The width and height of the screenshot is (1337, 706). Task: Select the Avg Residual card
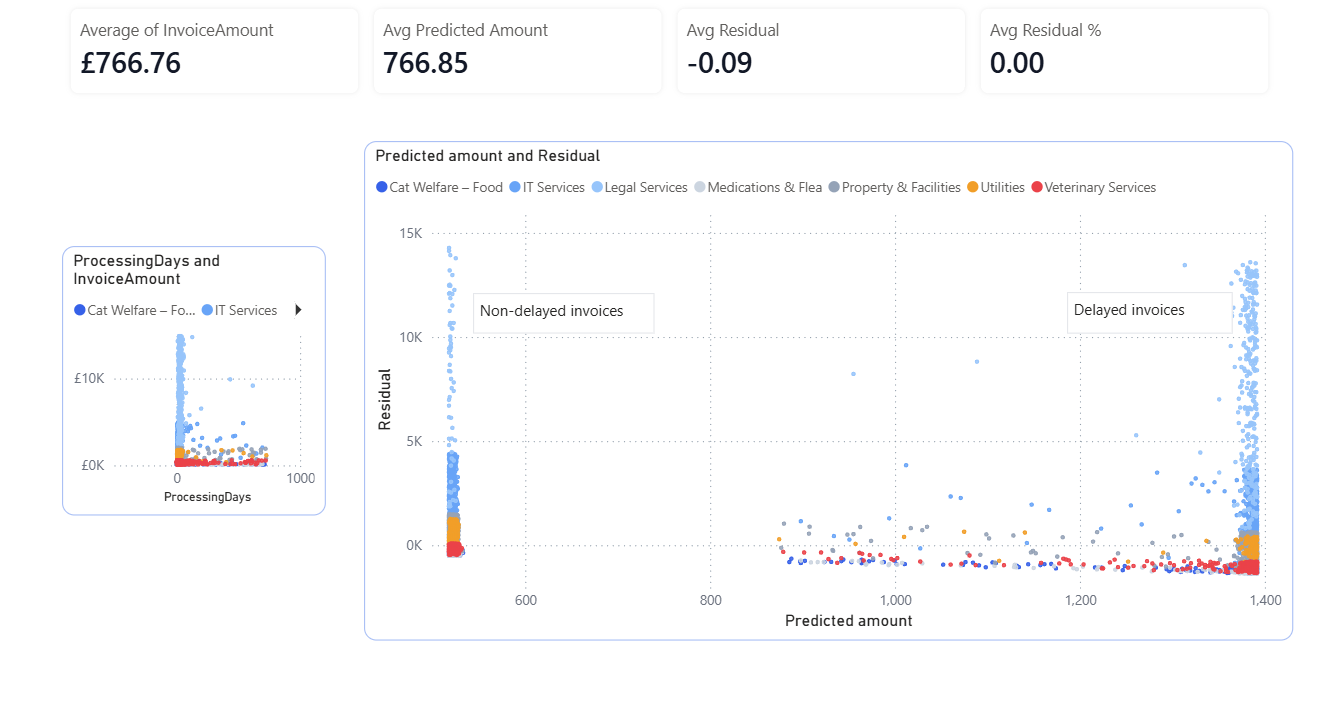point(820,51)
